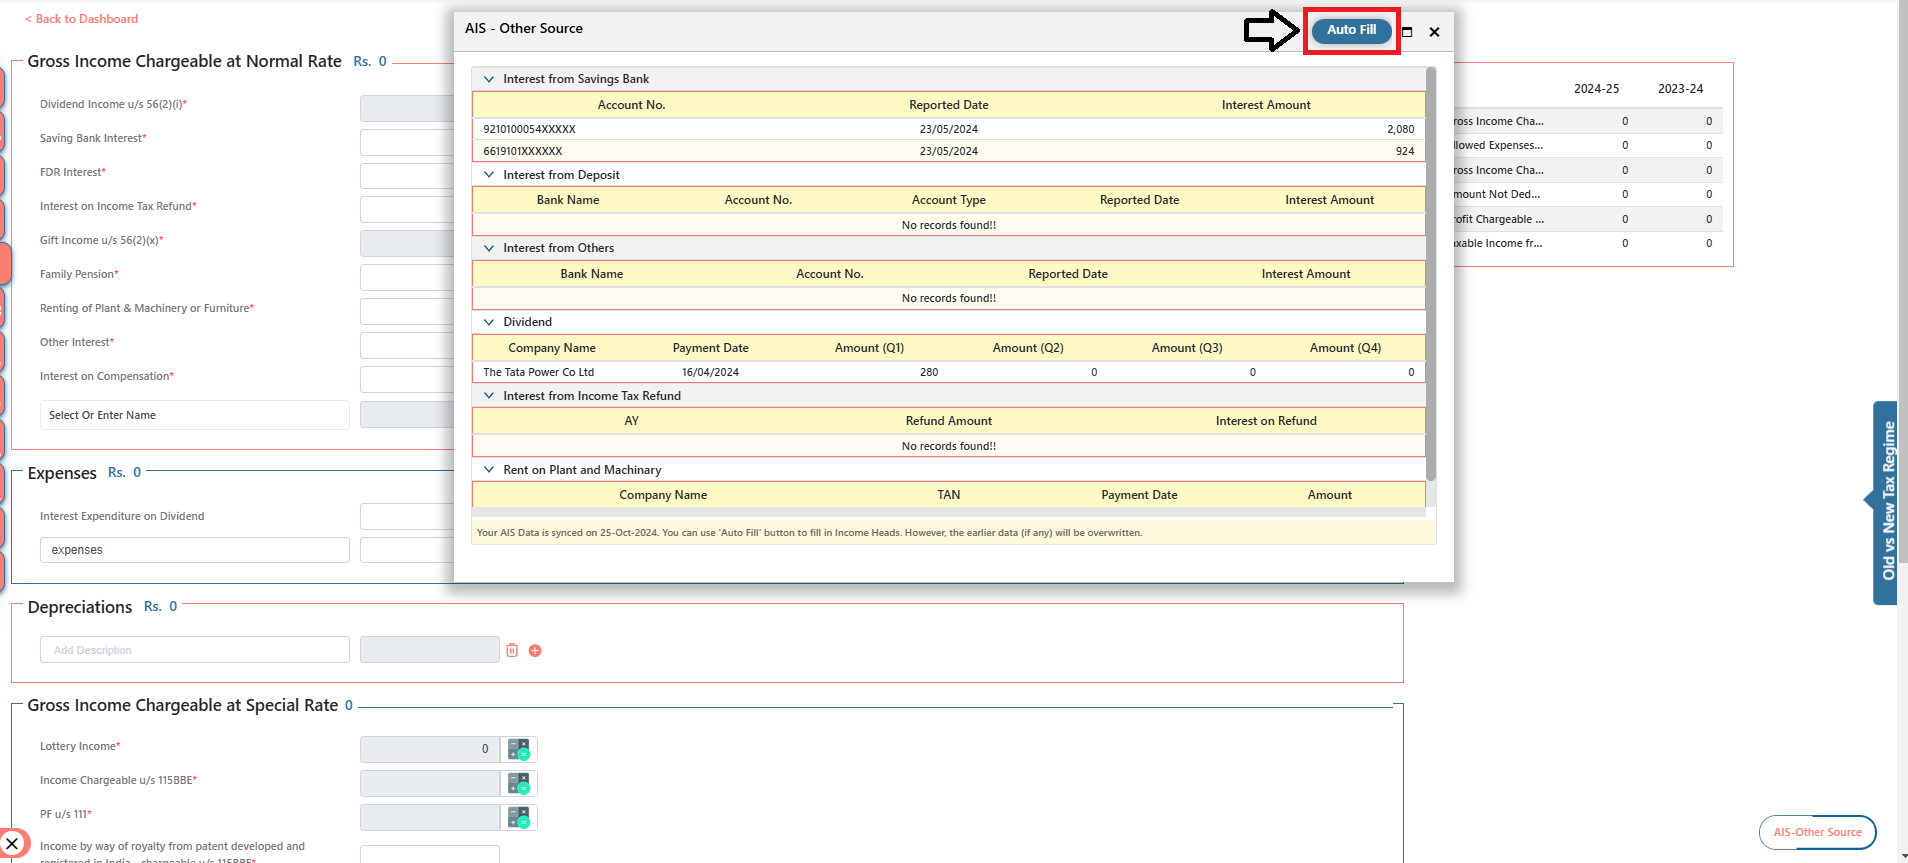
Task: Click the 2023-24 column heading
Action: 1680,89
